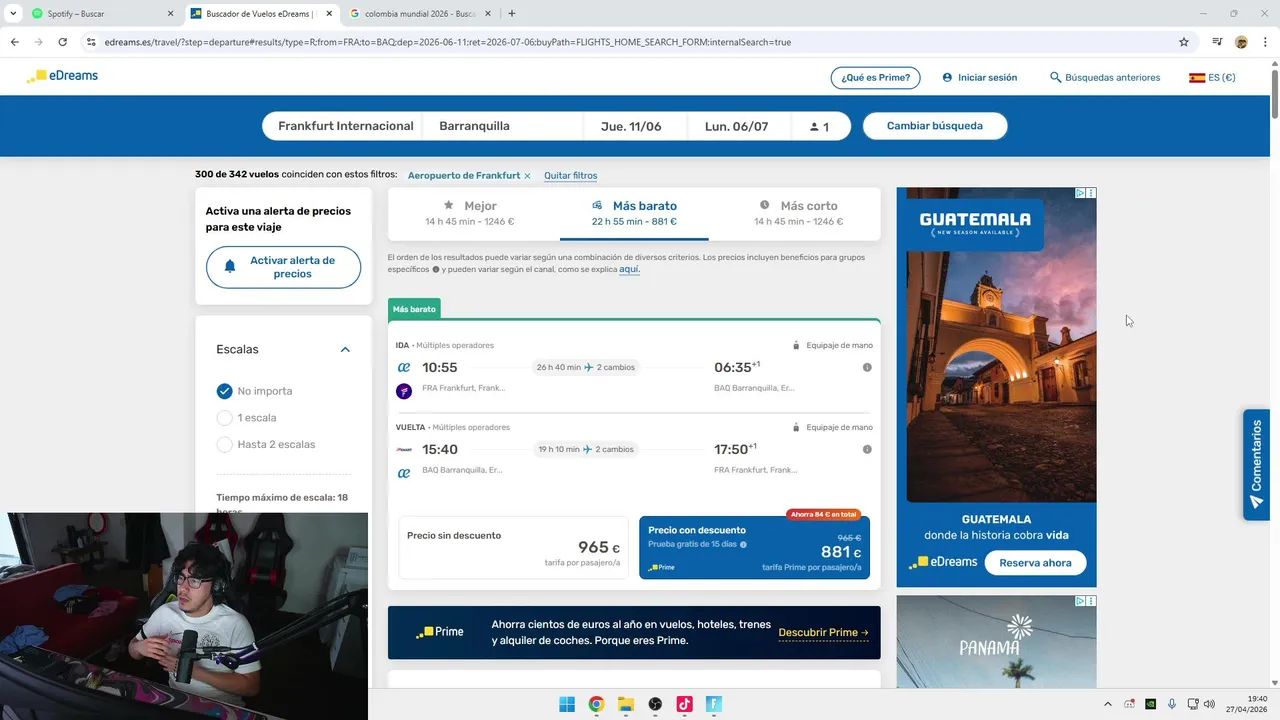Click the eDreams logo in header
The image size is (1280, 720).
point(62,76)
